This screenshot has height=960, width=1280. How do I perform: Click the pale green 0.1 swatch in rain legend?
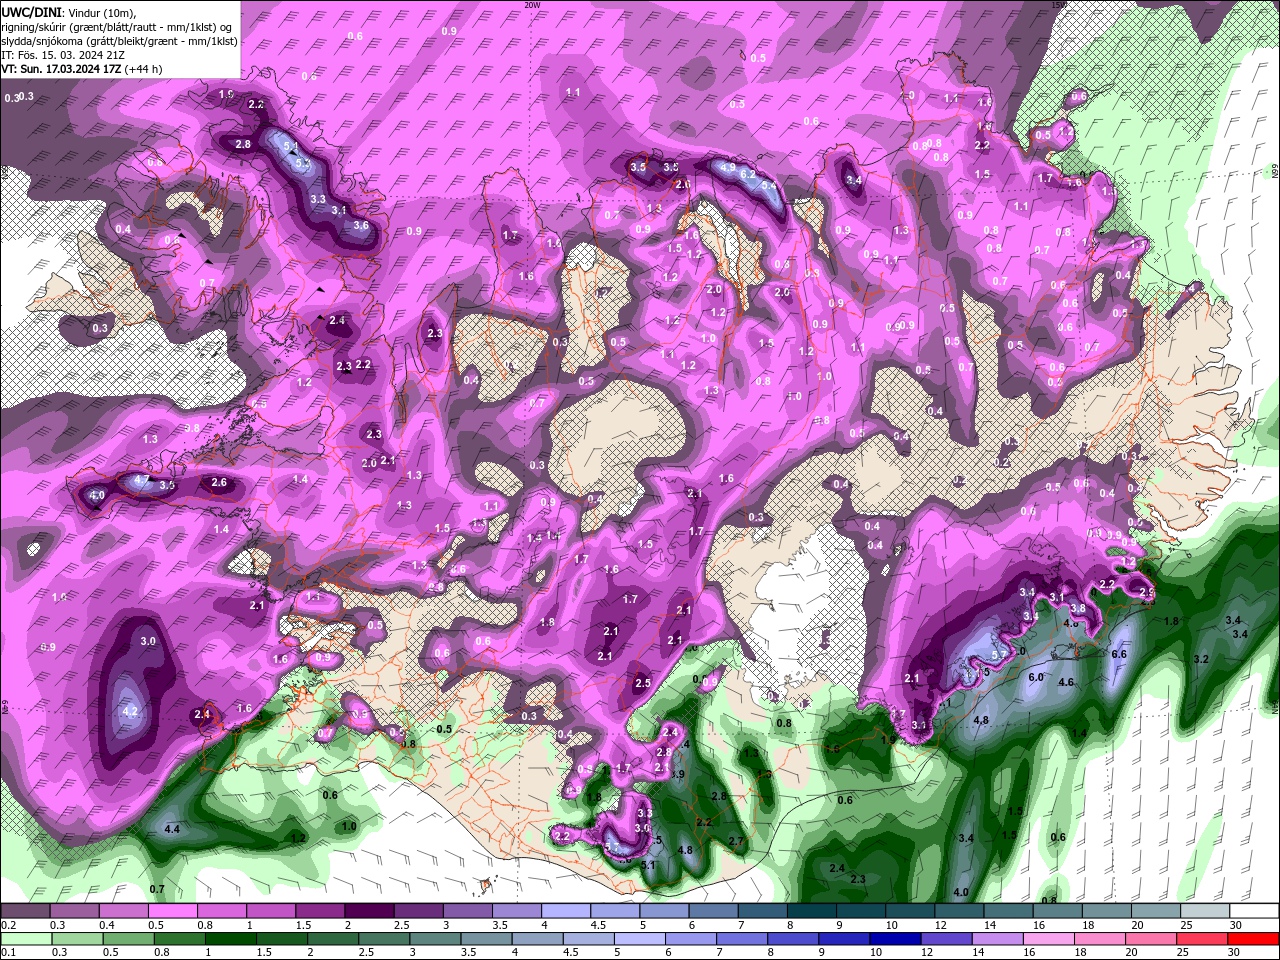24,938
